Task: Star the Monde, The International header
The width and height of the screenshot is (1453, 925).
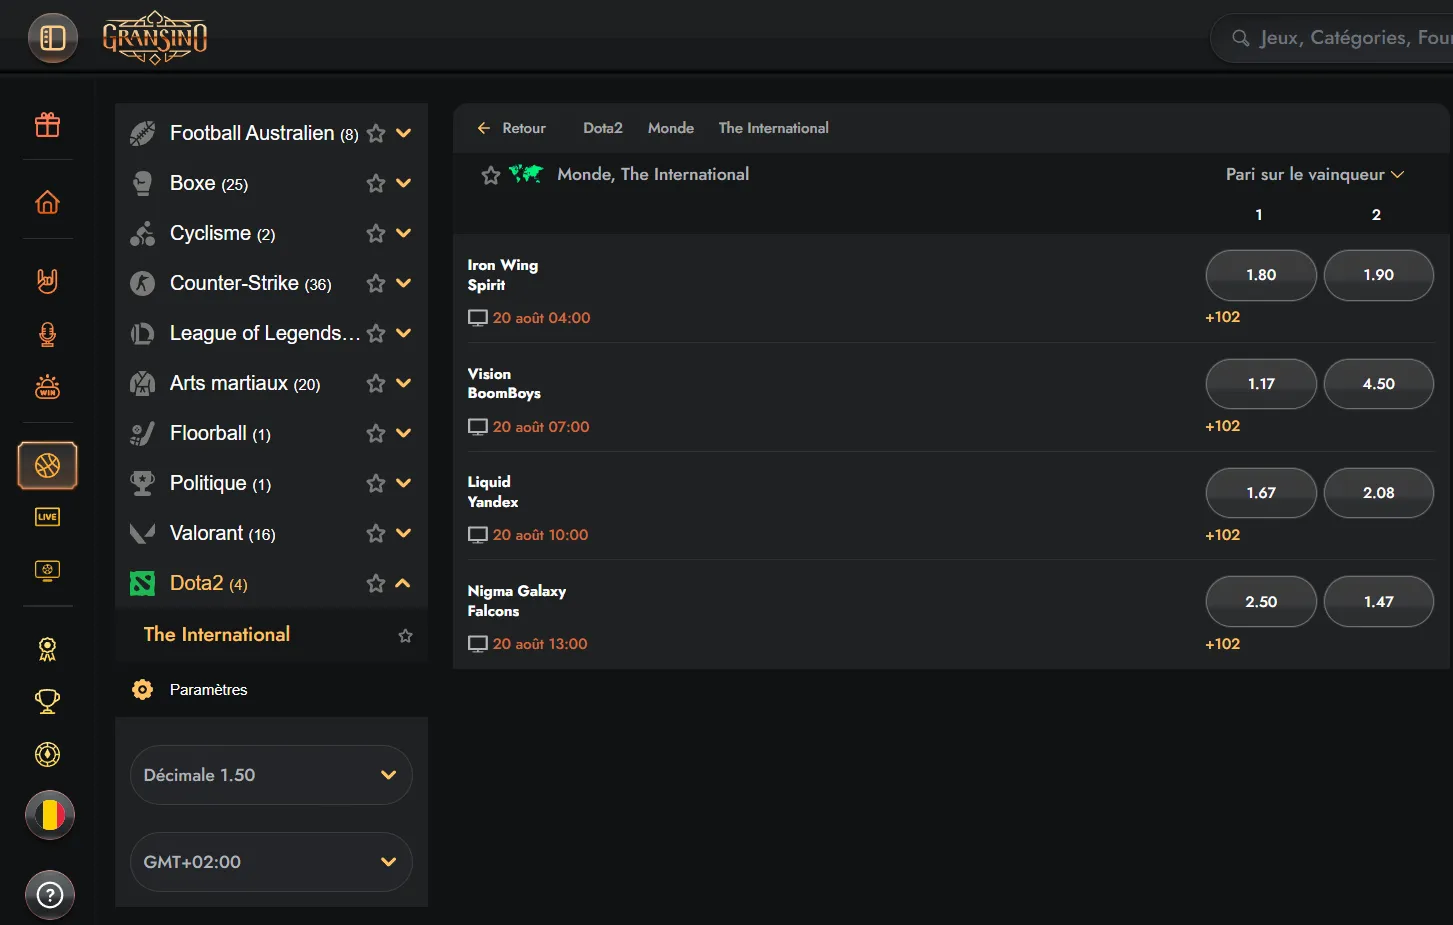Action: point(491,175)
